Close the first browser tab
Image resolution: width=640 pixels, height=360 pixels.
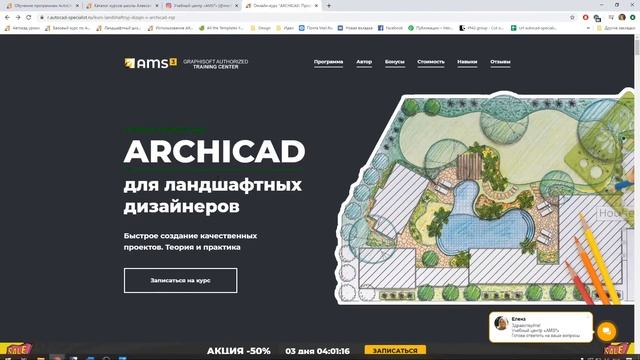78,6
